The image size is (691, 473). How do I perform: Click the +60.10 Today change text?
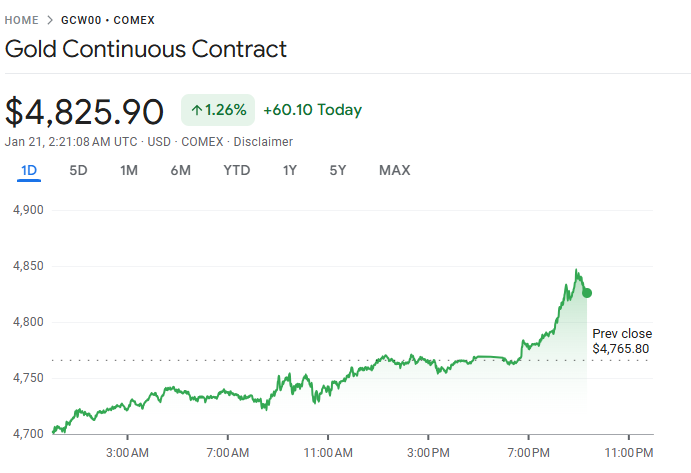tap(312, 110)
